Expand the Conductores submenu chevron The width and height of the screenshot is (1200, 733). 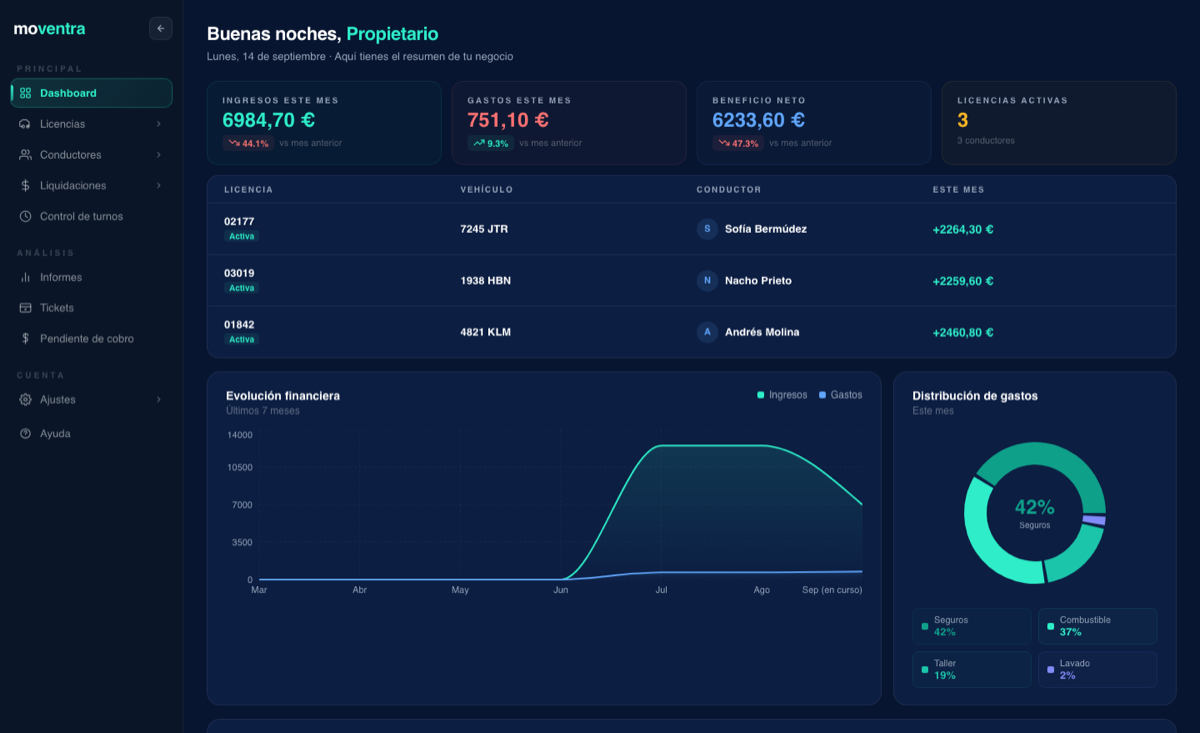coord(159,155)
